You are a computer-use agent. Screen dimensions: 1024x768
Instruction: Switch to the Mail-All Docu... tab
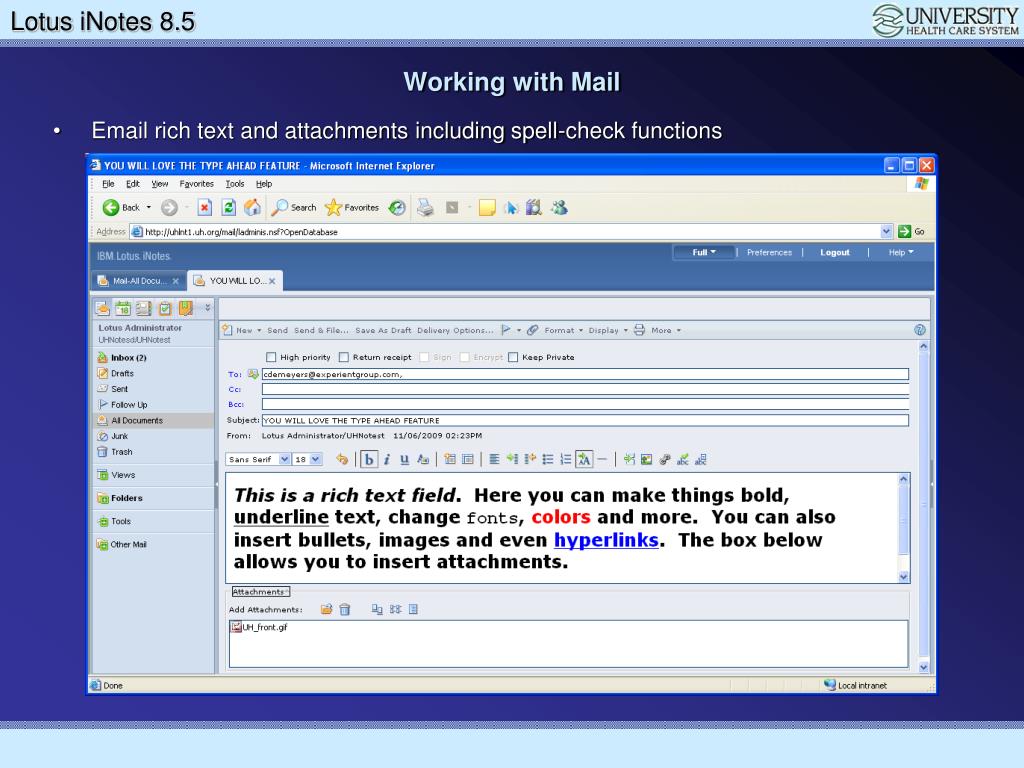pyautogui.click(x=138, y=281)
